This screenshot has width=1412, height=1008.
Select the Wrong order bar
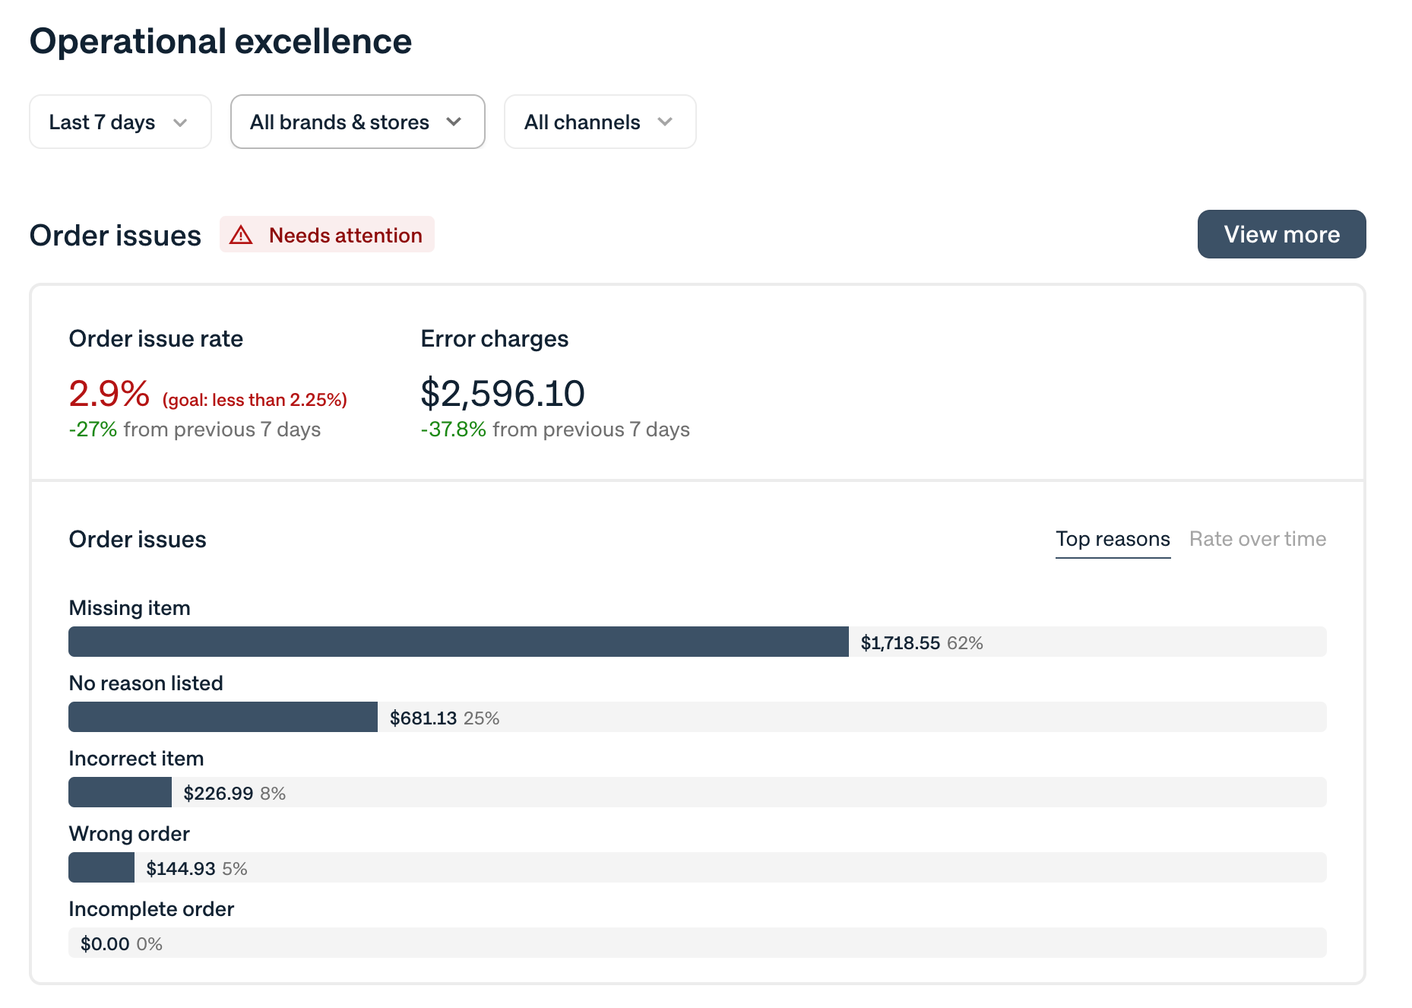[x=101, y=868]
